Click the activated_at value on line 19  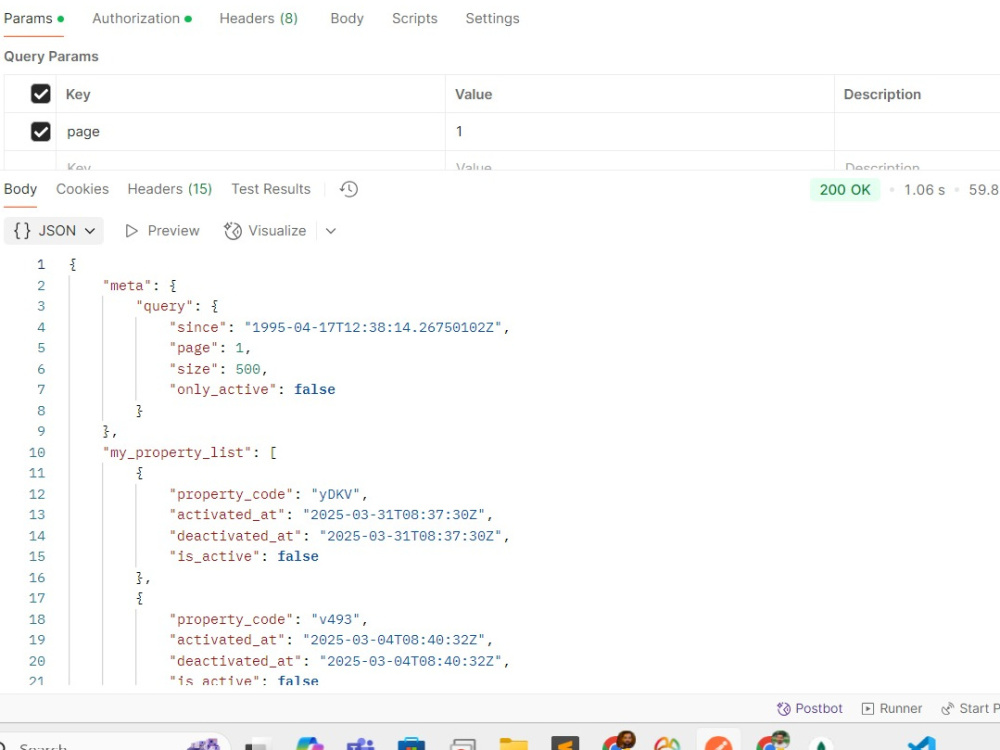[x=393, y=640]
